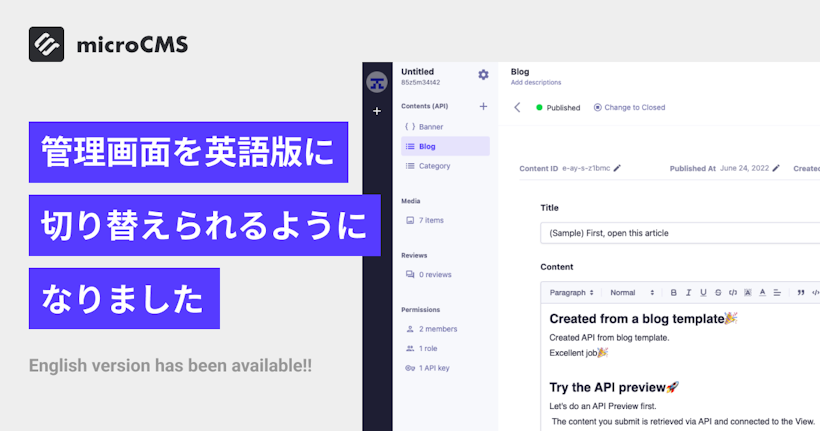
Task: Go back using left chevron arrow
Action: point(517,107)
